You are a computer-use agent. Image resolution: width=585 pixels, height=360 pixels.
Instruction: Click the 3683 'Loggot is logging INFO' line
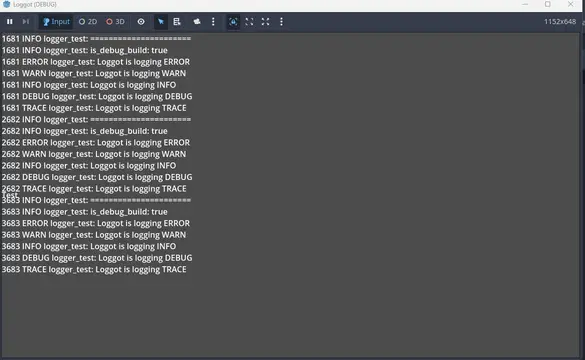click(x=89, y=247)
